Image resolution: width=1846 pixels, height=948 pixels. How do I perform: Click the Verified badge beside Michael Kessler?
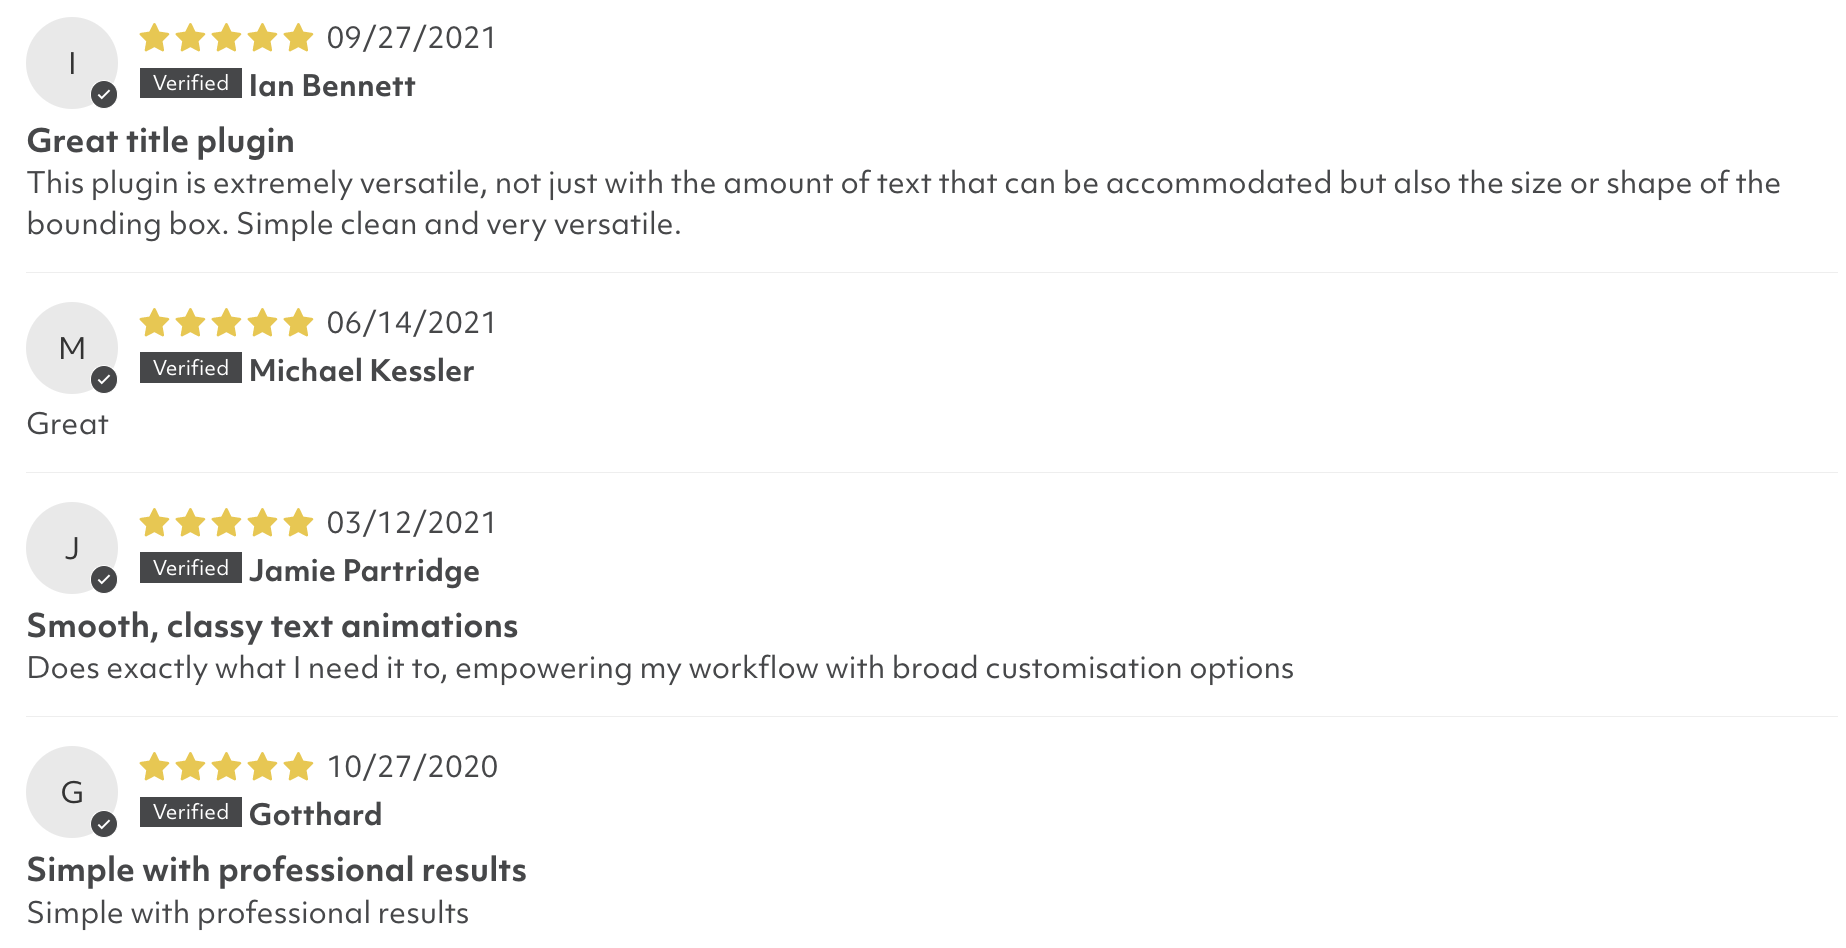191,368
